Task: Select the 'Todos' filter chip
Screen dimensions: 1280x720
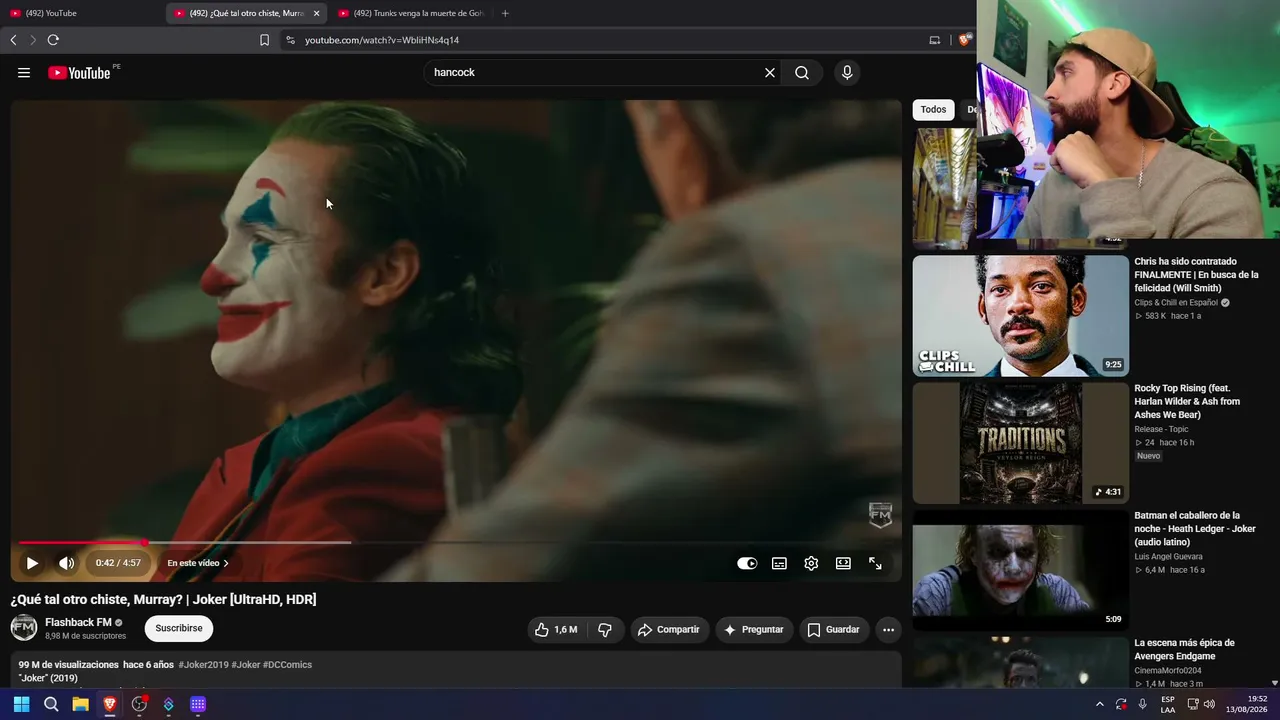Action: click(933, 110)
